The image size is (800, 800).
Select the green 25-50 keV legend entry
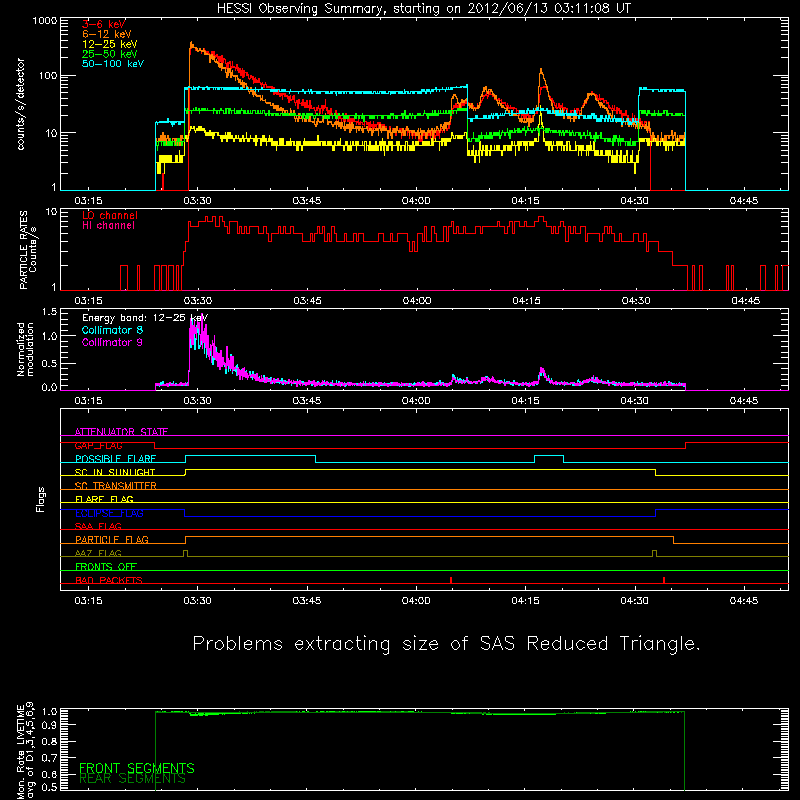coord(109,54)
